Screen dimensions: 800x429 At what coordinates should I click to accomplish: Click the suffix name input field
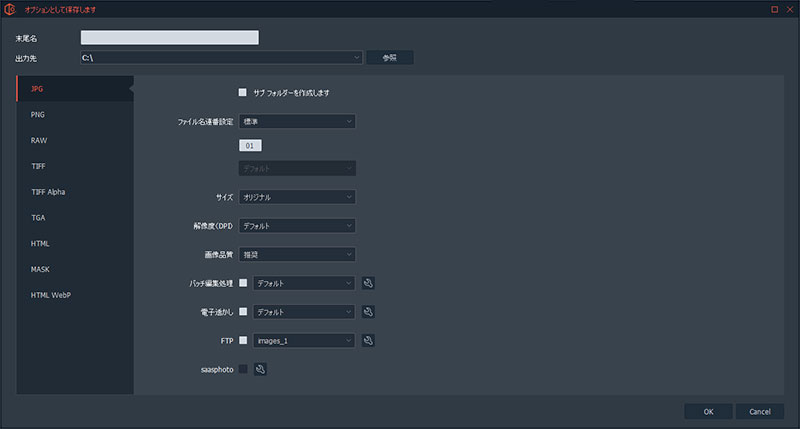169,38
